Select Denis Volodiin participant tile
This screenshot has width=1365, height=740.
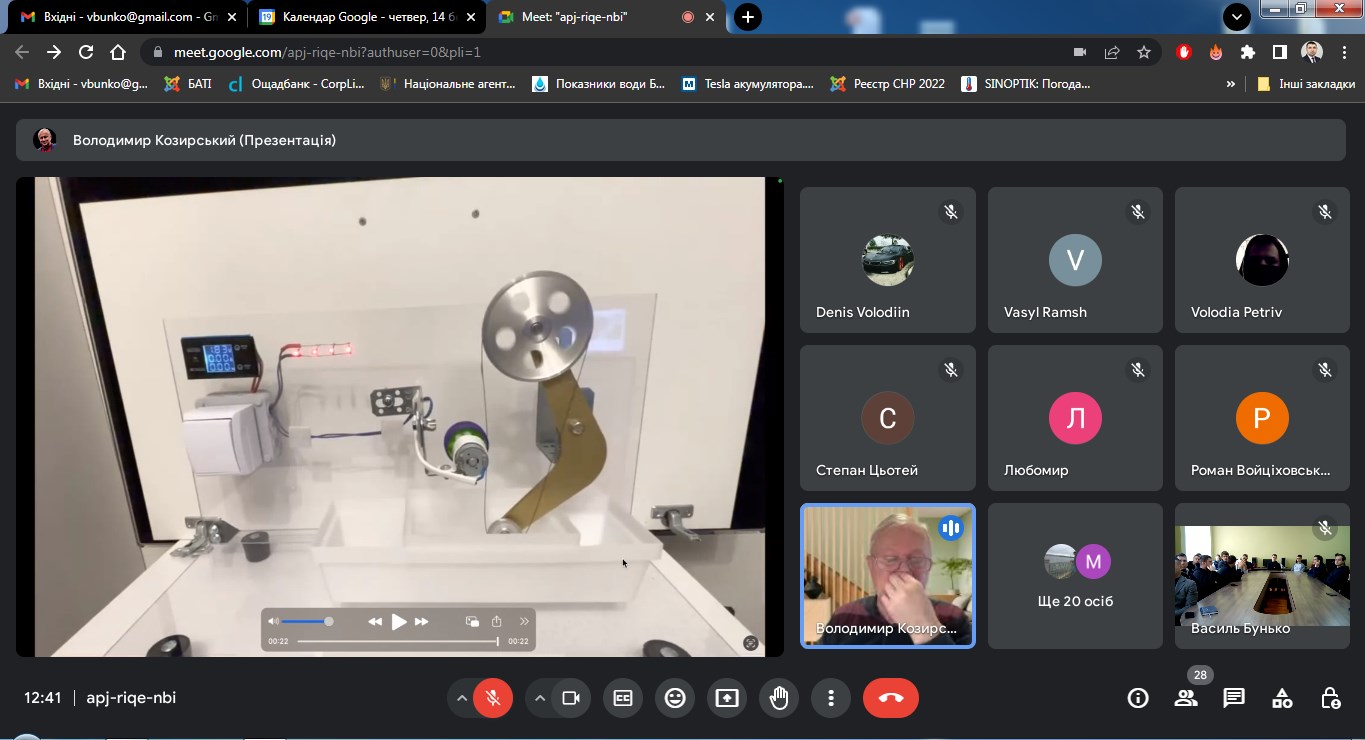888,260
